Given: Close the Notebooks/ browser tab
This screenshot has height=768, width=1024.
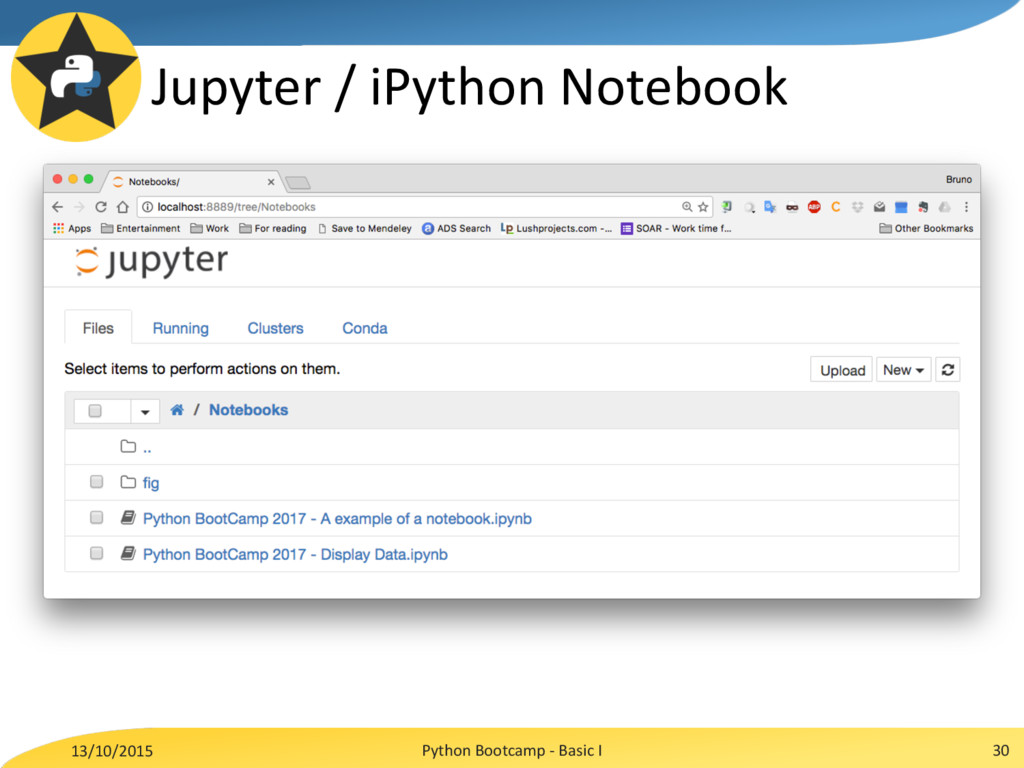Looking at the screenshot, I should (271, 182).
